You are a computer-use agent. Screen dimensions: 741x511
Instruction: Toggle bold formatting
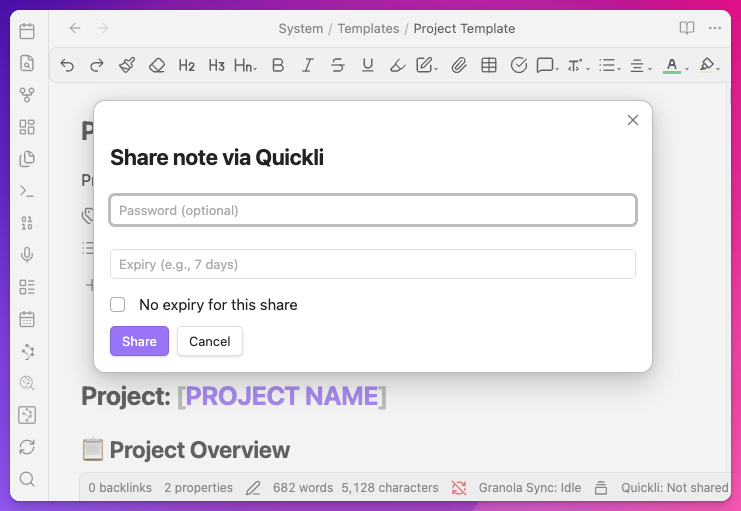click(278, 65)
